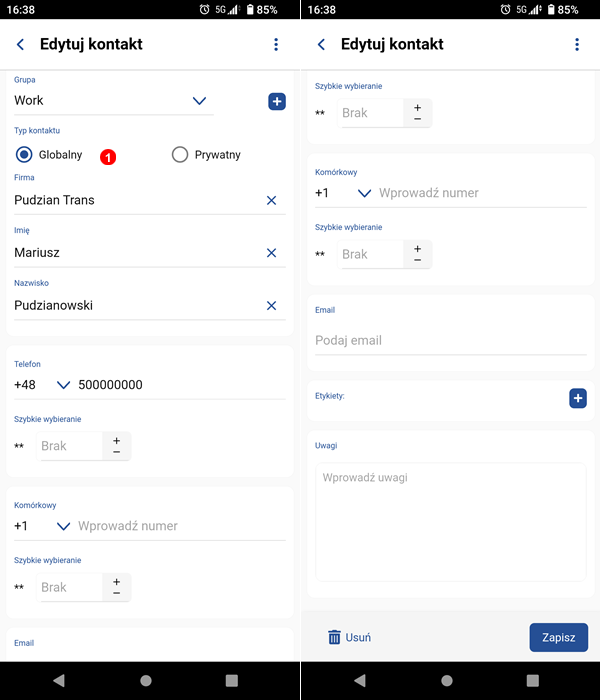Go back using left screen arrow
The height and width of the screenshot is (700, 600).
(21, 44)
